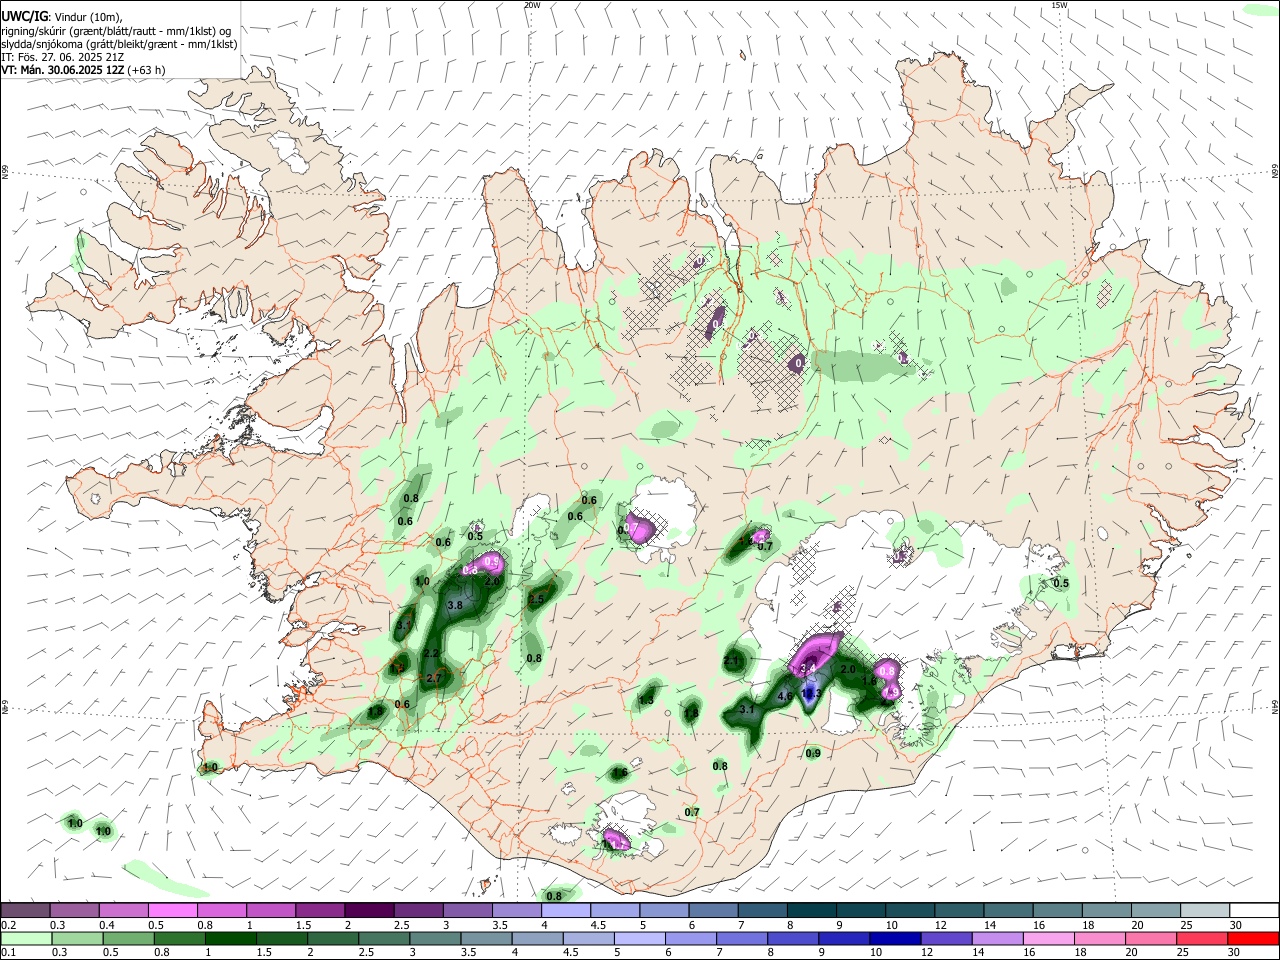This screenshot has height=960, width=1280.
Task: Click the '2.7' precipitation value on the map
Action: point(434,678)
